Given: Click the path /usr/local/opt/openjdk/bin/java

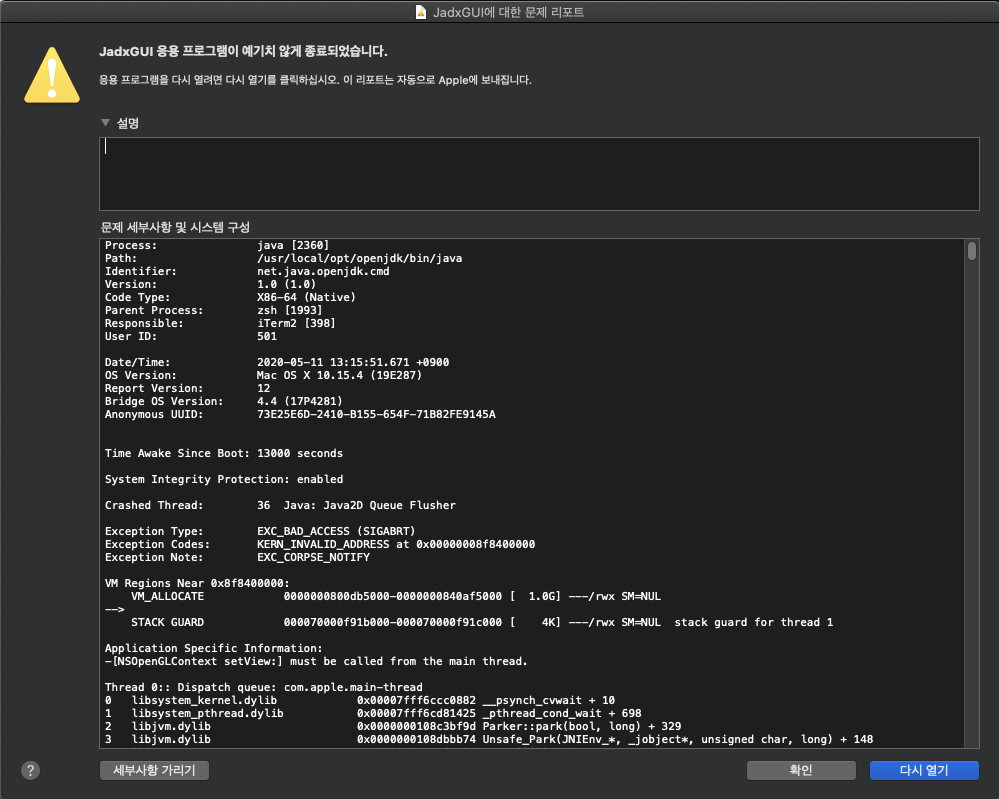Looking at the screenshot, I should pos(359,258).
